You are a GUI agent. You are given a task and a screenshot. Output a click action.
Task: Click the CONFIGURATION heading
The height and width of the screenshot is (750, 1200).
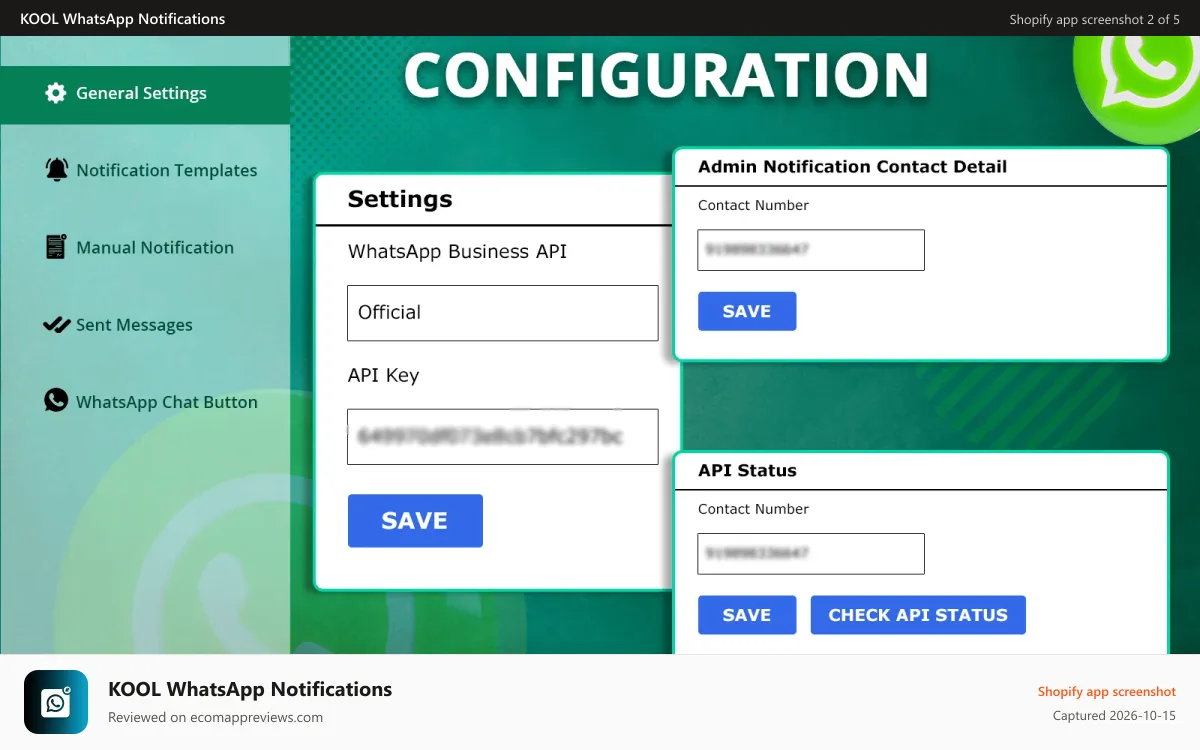pyautogui.click(x=667, y=75)
